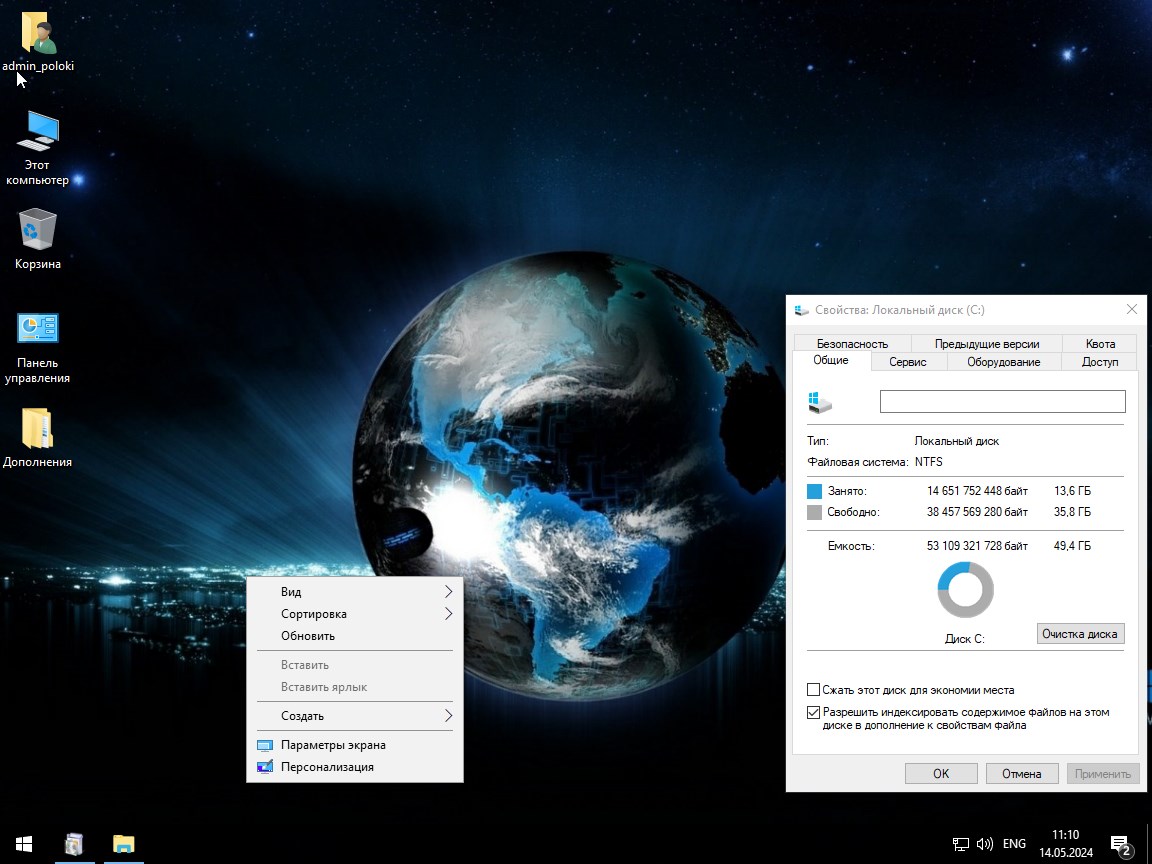Click the Параметры экрана monitor icon
1152x864 pixels.
(x=265, y=745)
